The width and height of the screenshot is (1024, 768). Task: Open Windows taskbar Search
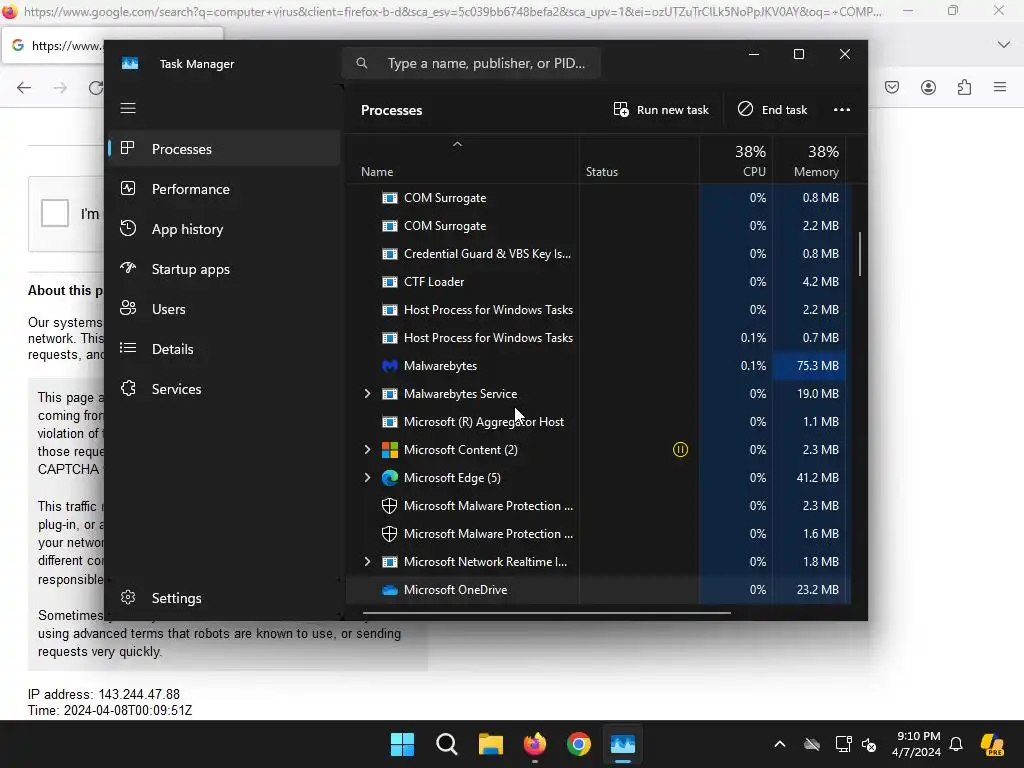(x=447, y=744)
